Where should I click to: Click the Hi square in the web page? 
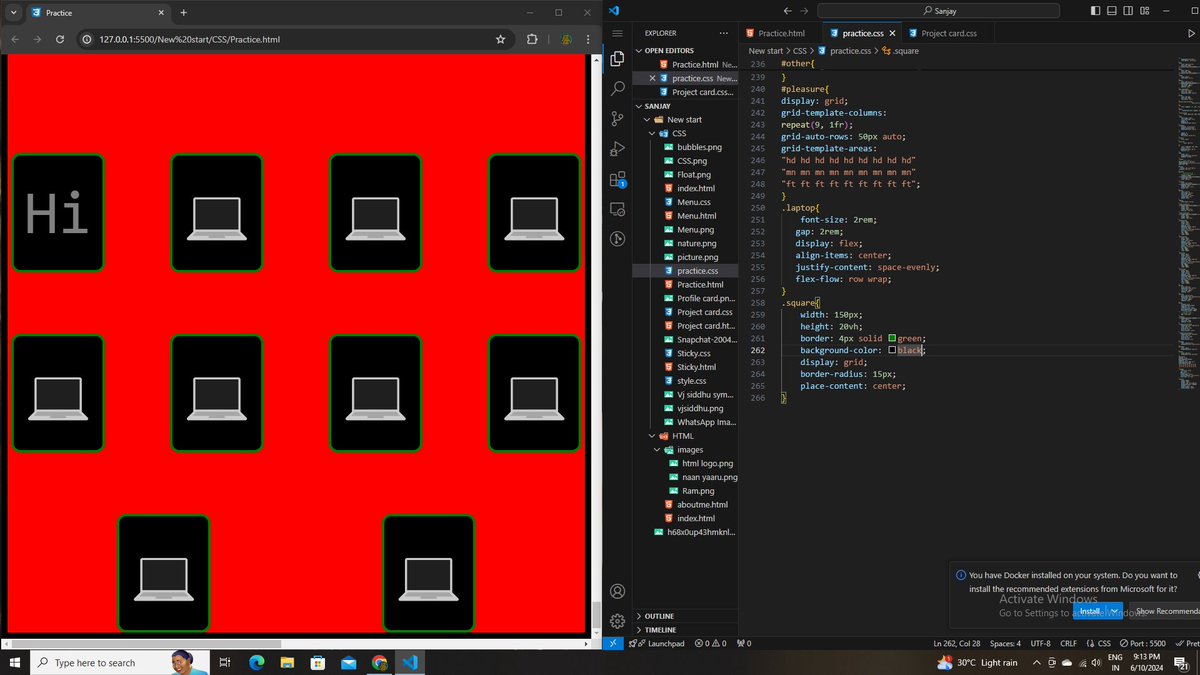click(x=58, y=213)
